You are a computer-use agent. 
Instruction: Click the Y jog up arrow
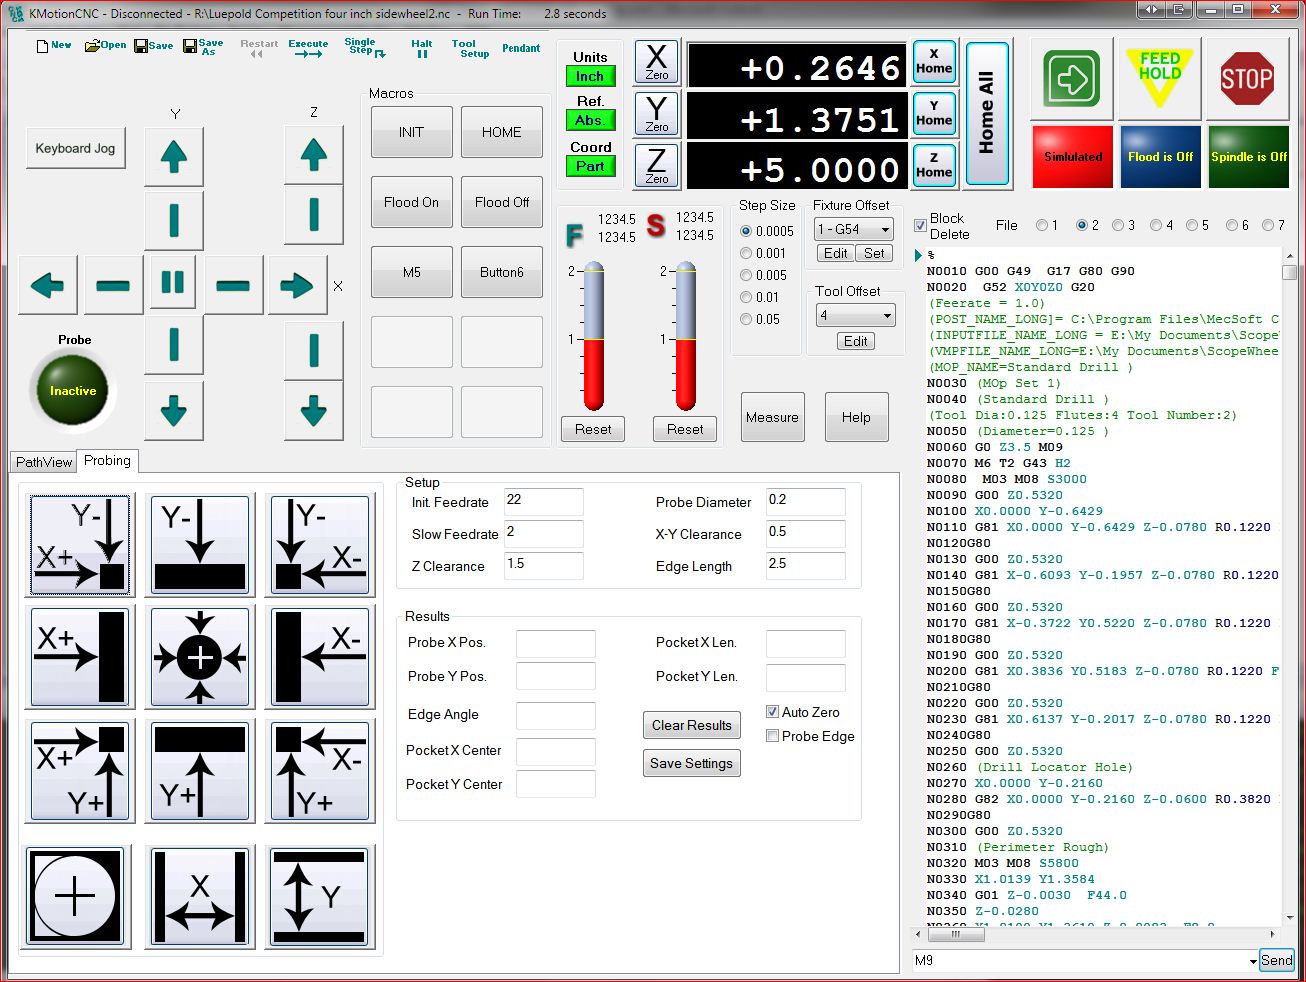click(174, 156)
